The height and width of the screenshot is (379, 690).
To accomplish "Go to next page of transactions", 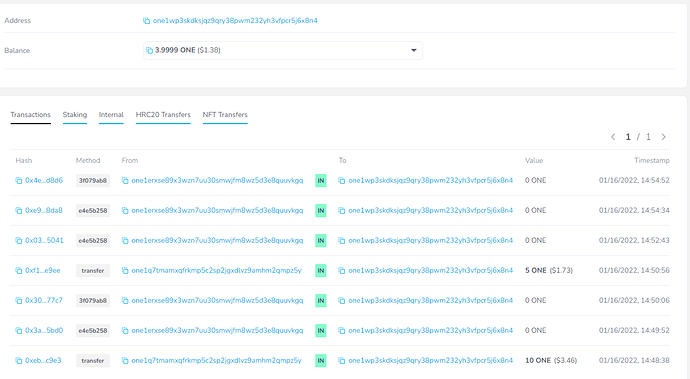I will 664,137.
